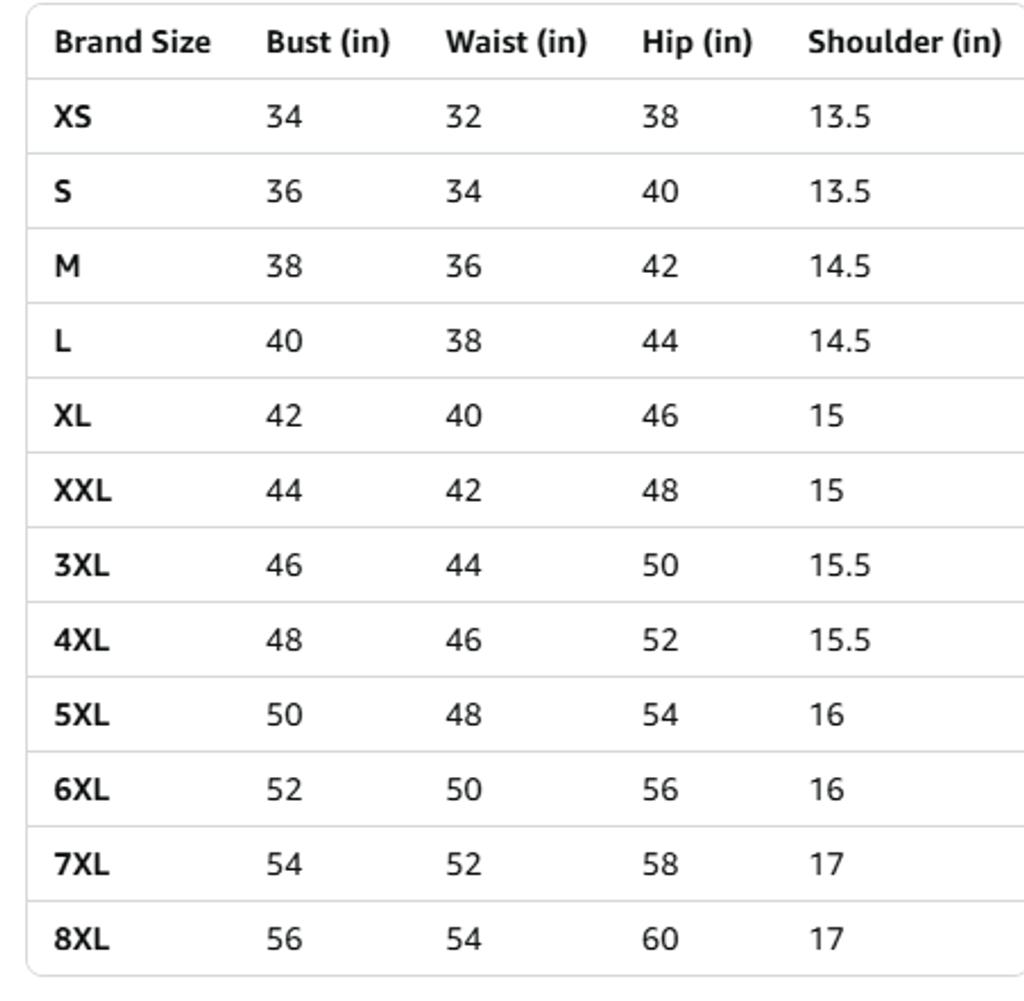Viewport: 1024px width, 1001px height.
Task: Select the L size row label
Action: click(62, 341)
